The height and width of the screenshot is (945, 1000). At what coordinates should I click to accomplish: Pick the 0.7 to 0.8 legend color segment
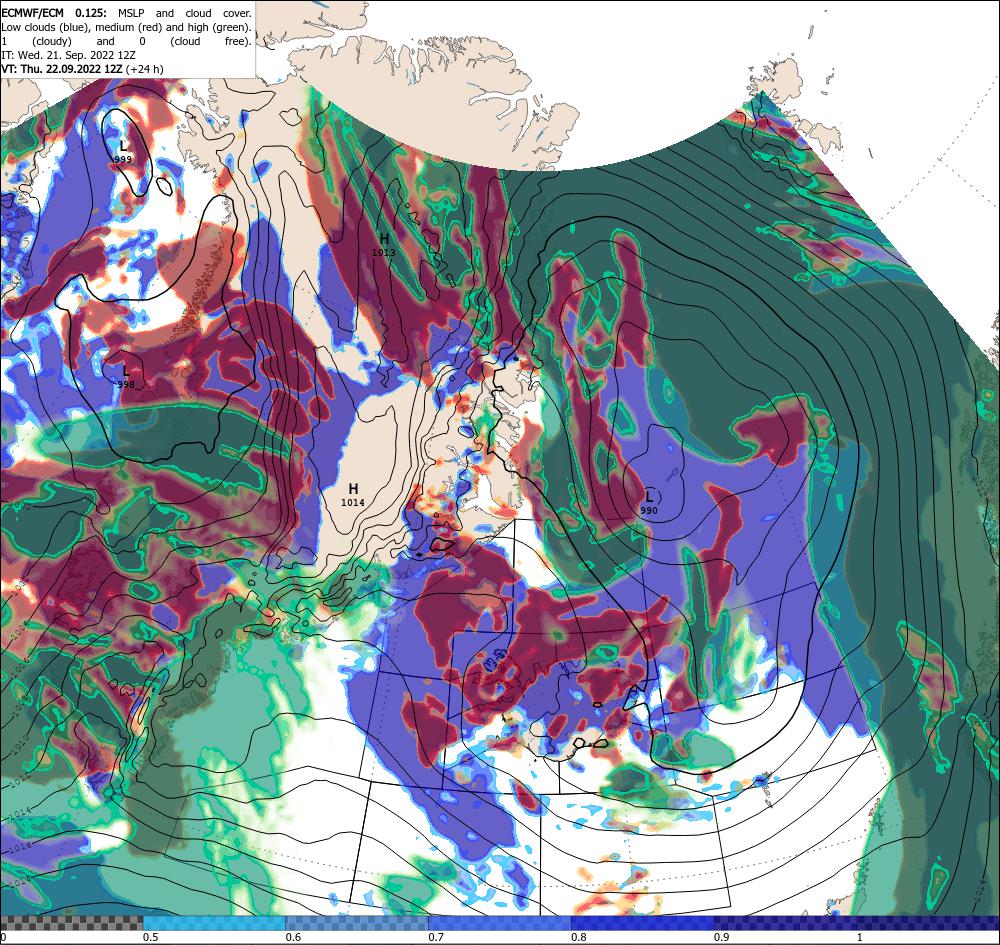pyautogui.click(x=500, y=923)
